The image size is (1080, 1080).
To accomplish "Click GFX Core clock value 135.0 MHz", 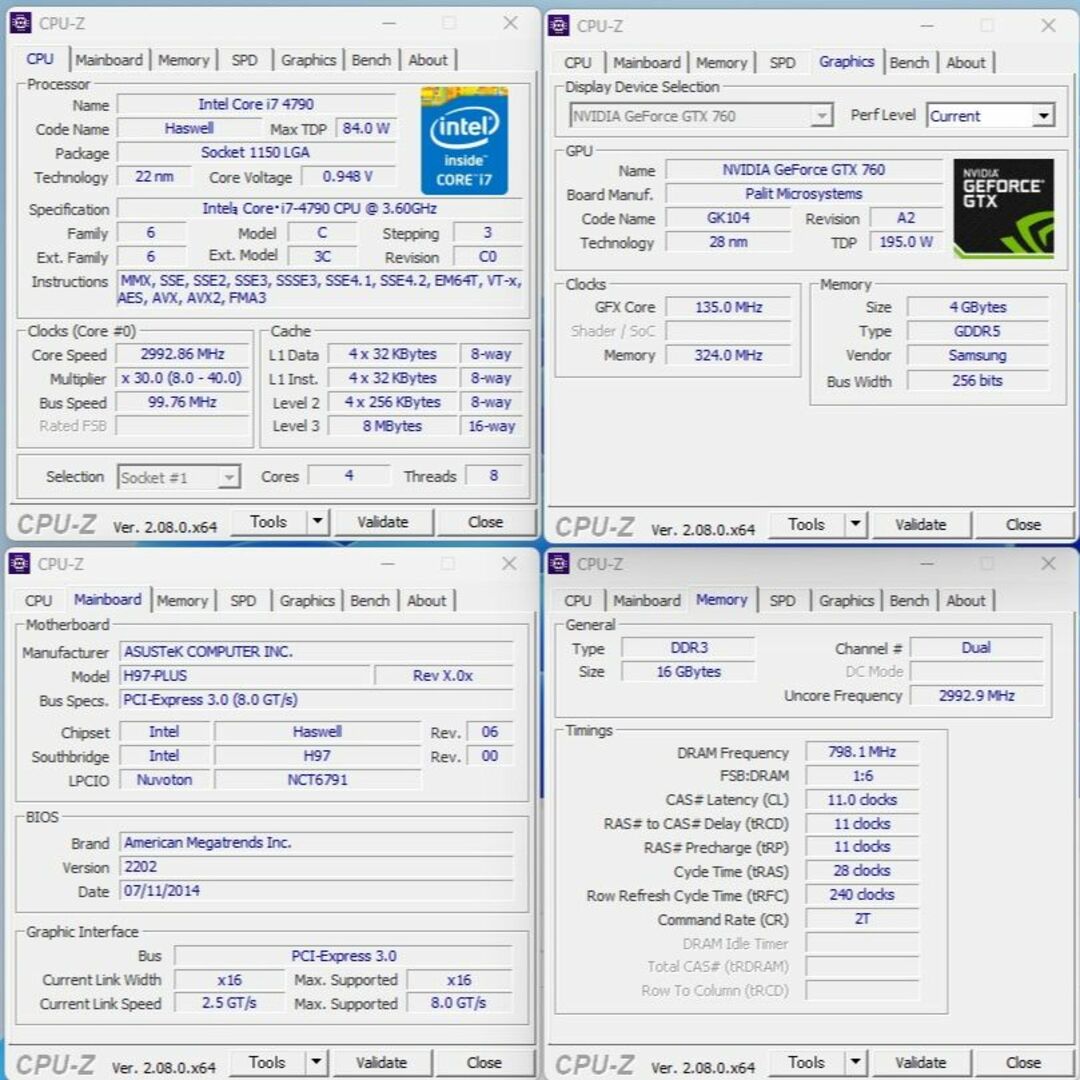I will click(729, 307).
